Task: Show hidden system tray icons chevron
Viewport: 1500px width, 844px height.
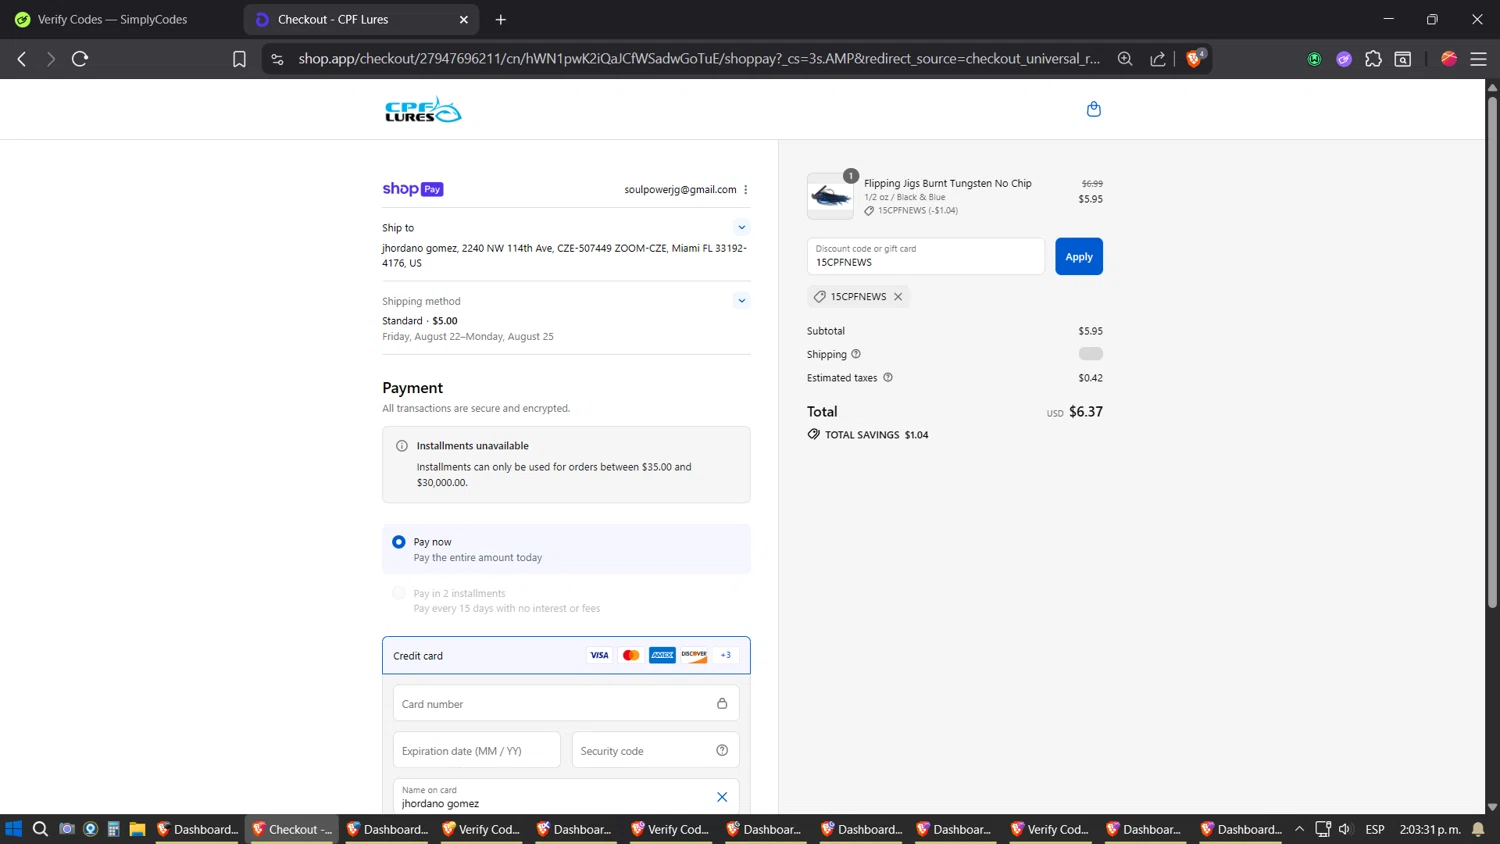Action: click(x=1299, y=829)
